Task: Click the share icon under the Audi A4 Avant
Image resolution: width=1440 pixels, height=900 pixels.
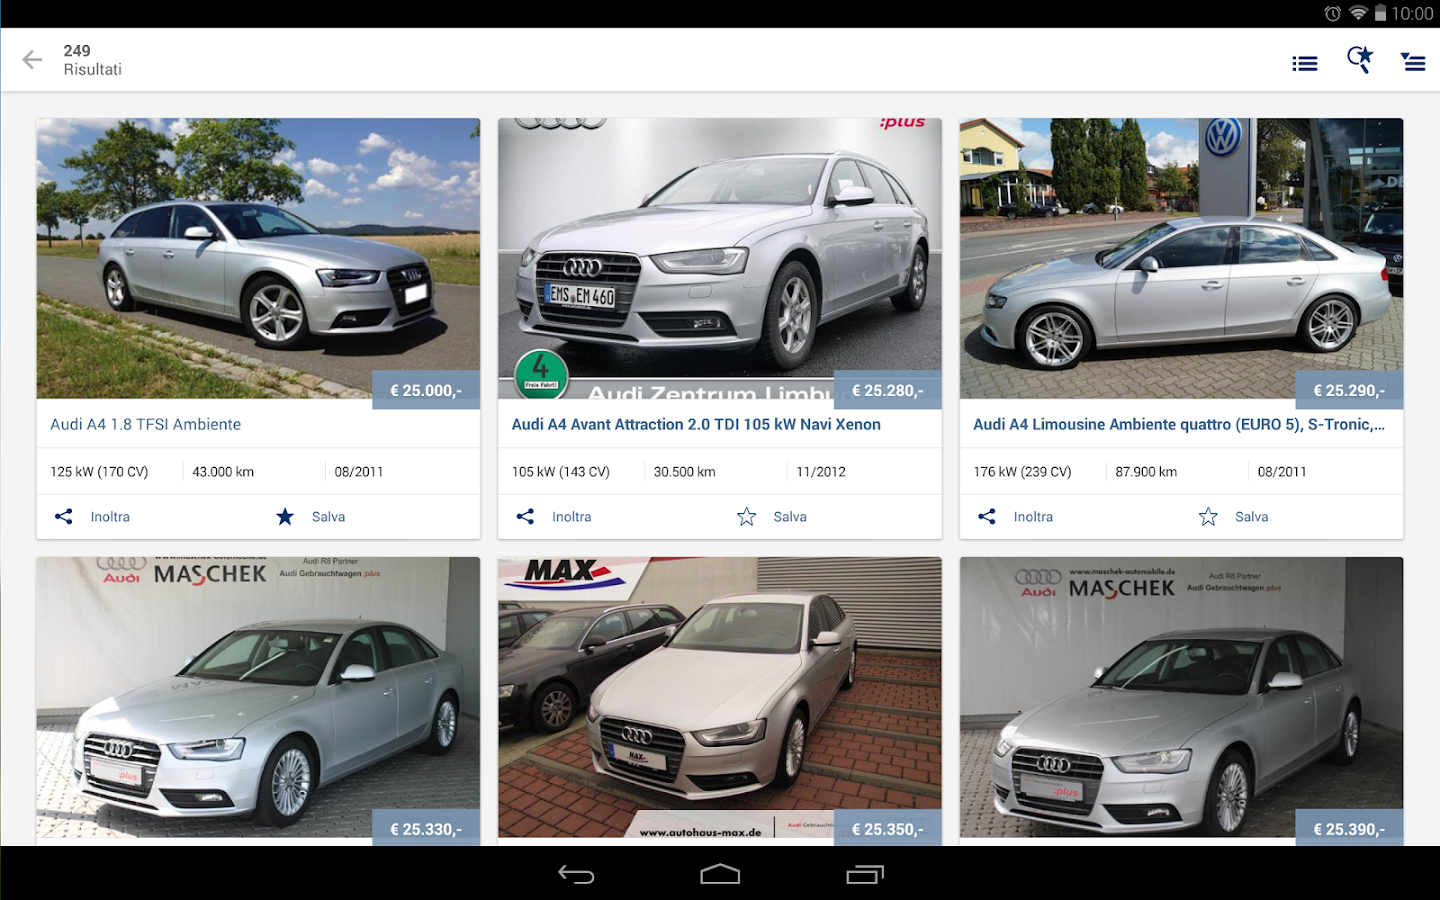Action: pyautogui.click(x=525, y=516)
